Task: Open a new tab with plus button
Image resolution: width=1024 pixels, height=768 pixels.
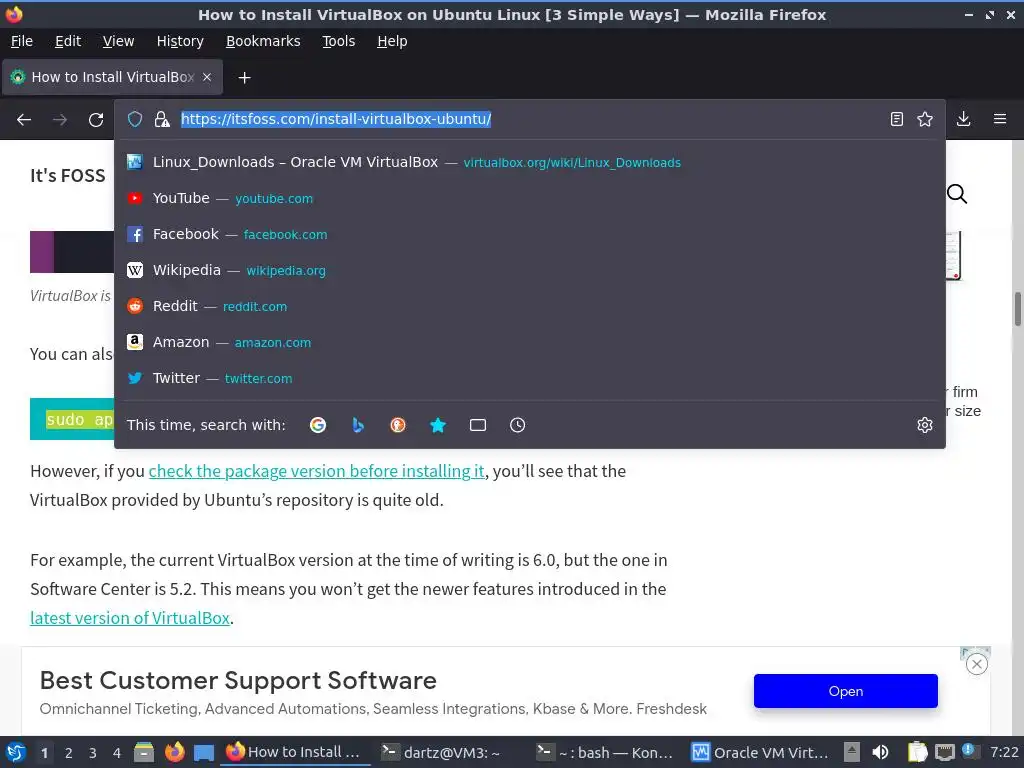Action: 244,78
